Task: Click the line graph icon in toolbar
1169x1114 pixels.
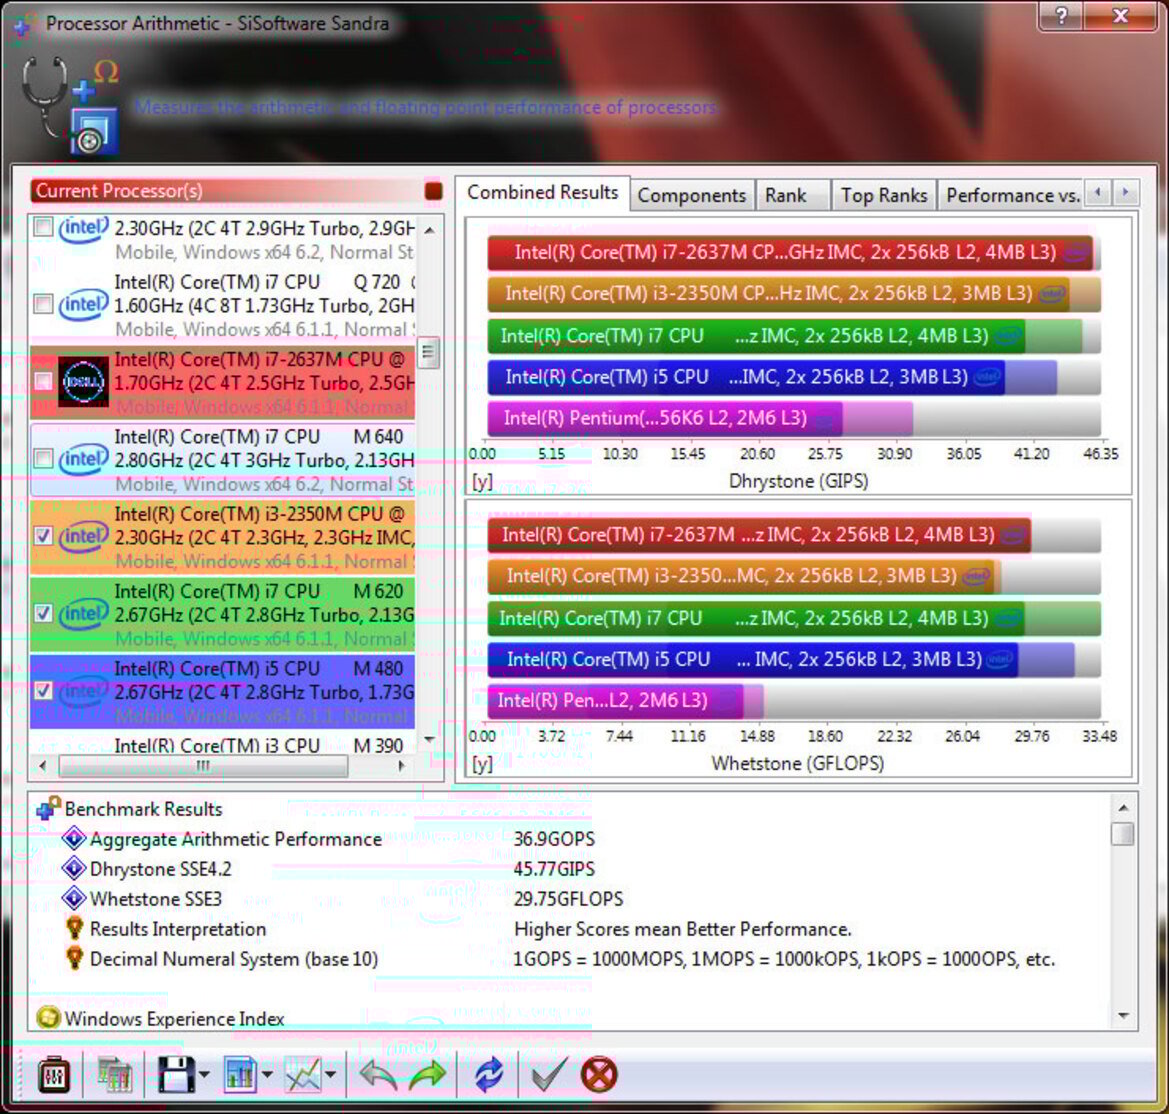Action: tap(303, 1074)
